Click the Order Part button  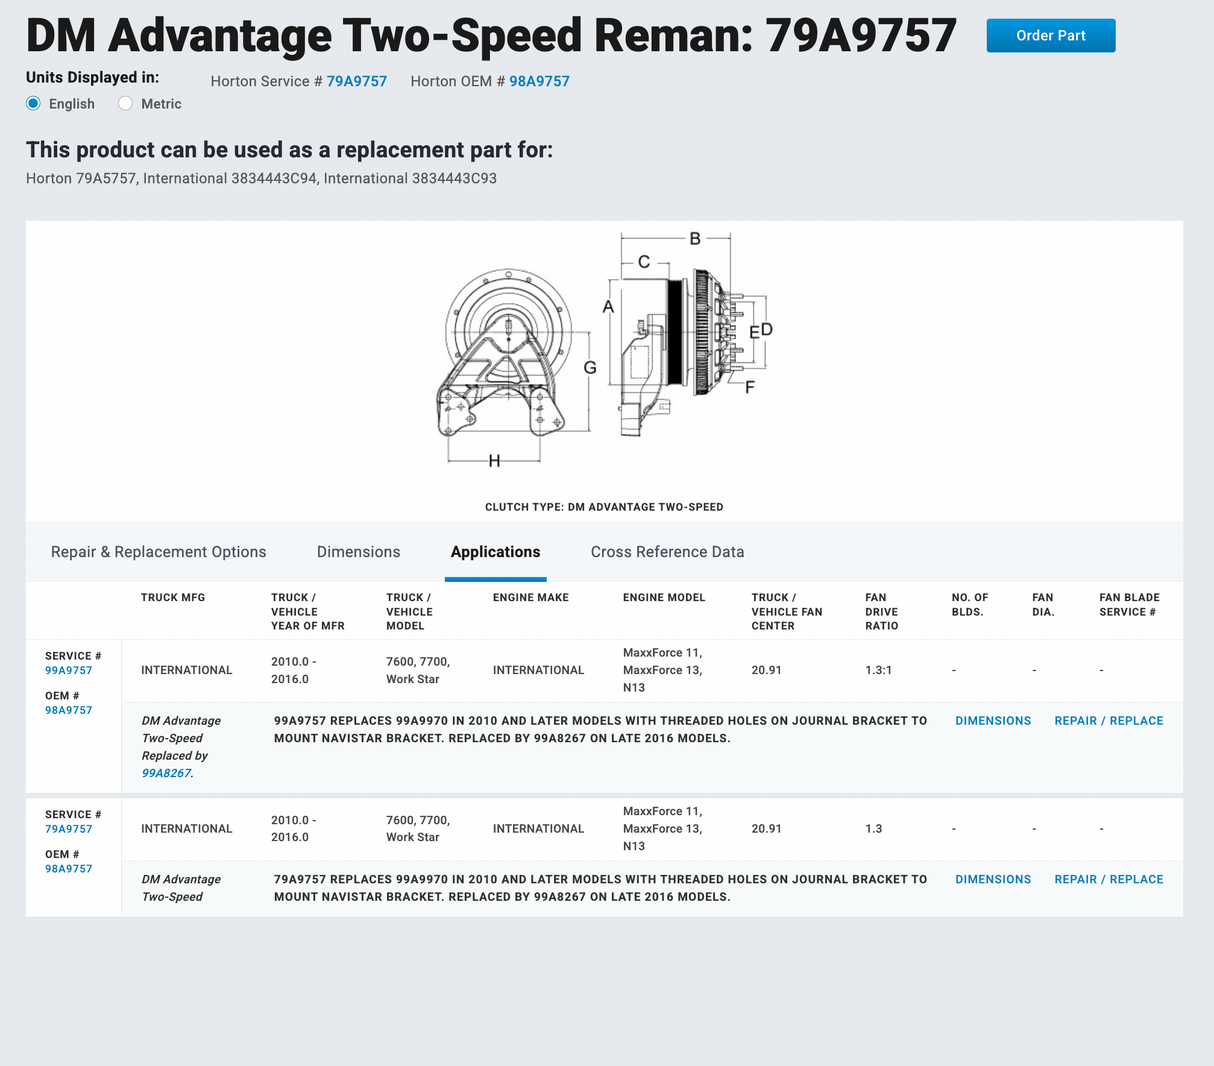1050,35
